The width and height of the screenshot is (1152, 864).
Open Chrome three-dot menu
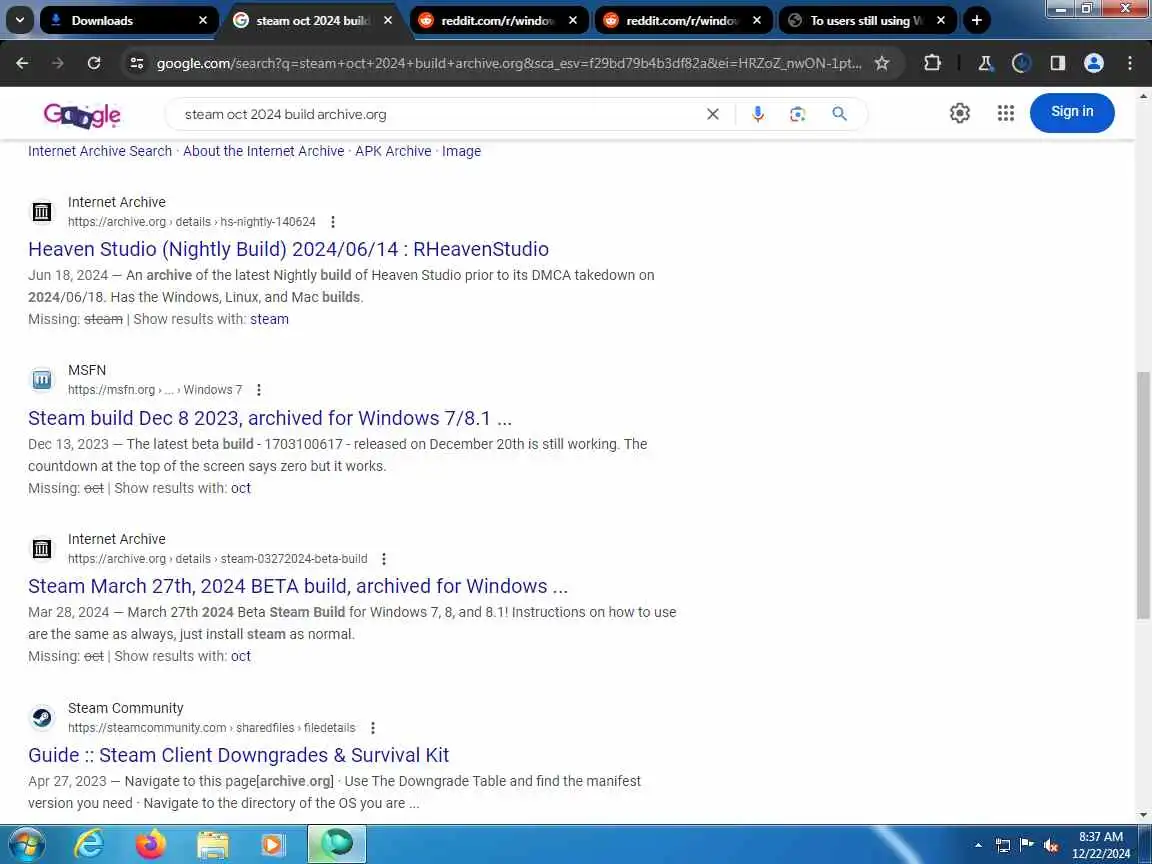(x=1130, y=63)
